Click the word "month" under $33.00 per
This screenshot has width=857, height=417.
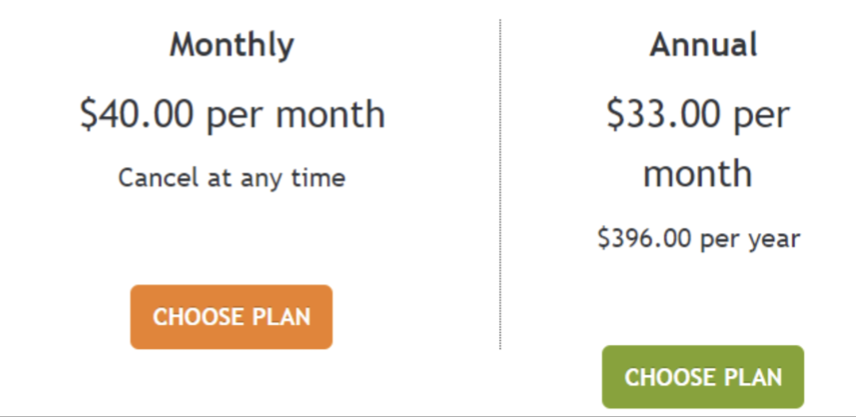point(697,173)
